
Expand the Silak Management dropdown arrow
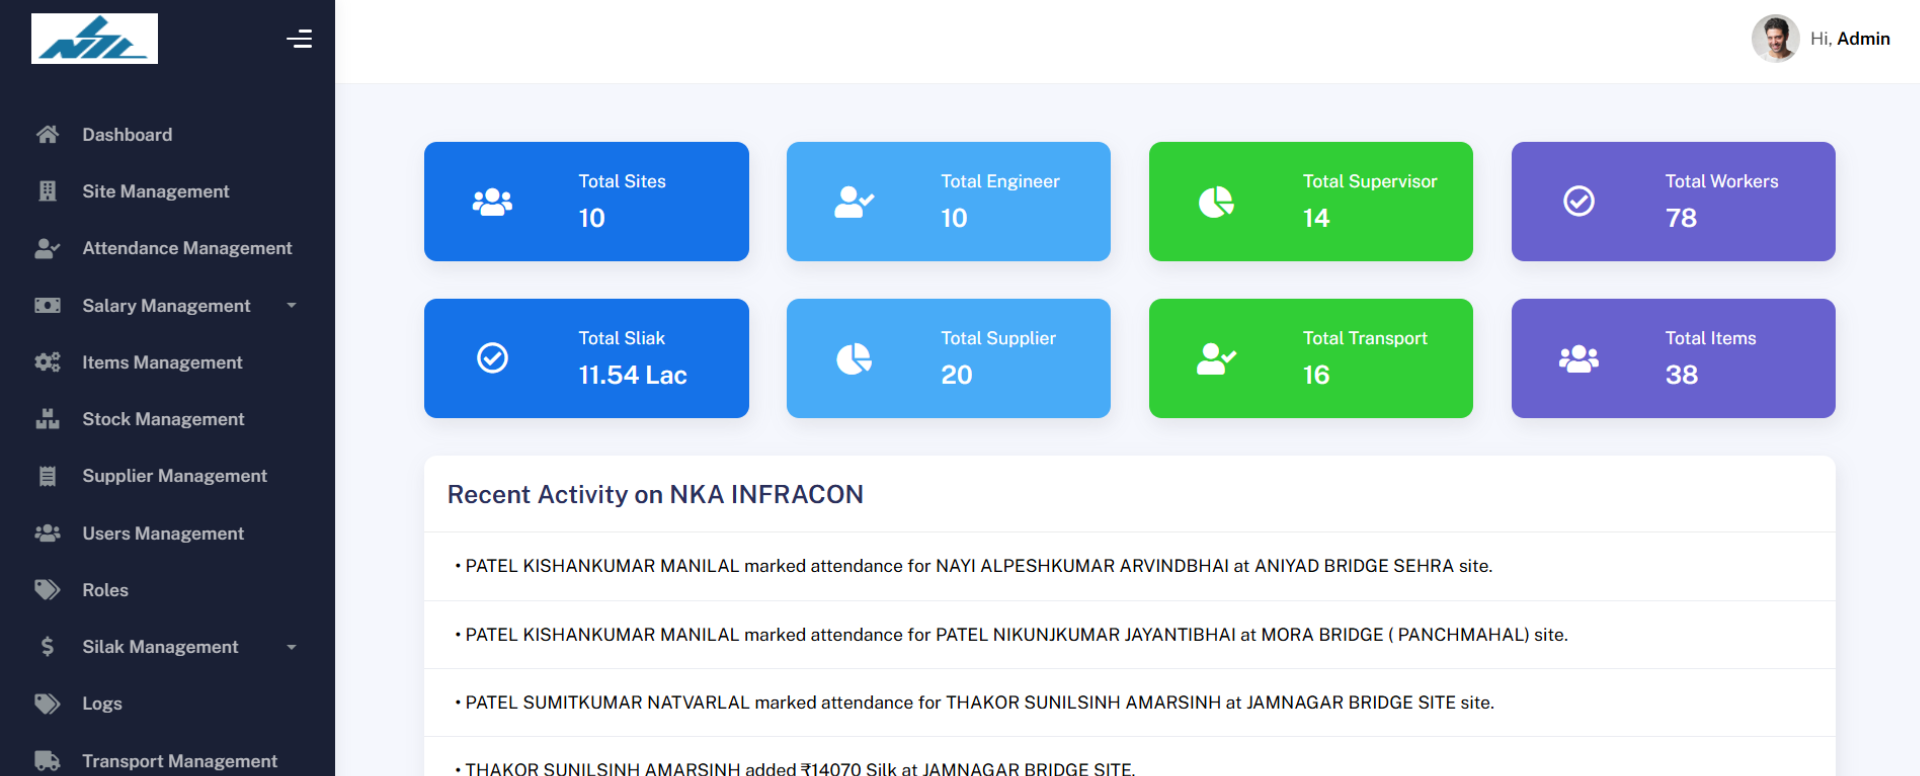click(x=291, y=647)
